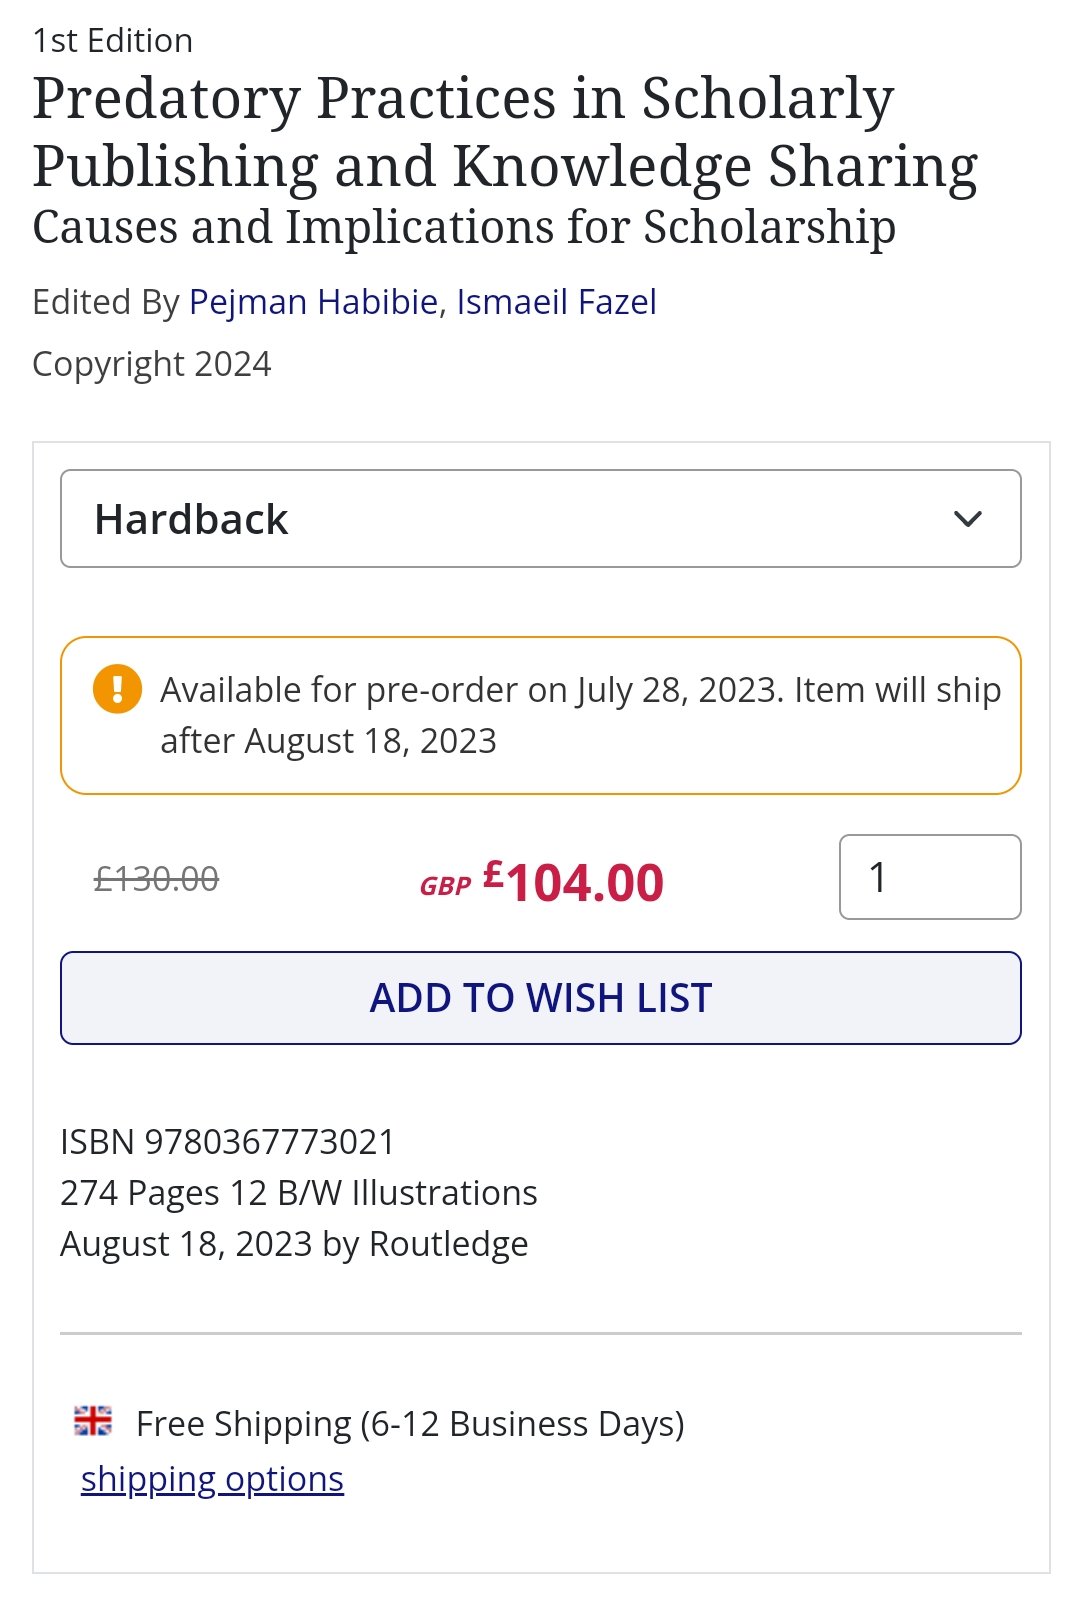Click the Predatory Practices book title heading
This screenshot has height=1602, width=1080.
505,132
